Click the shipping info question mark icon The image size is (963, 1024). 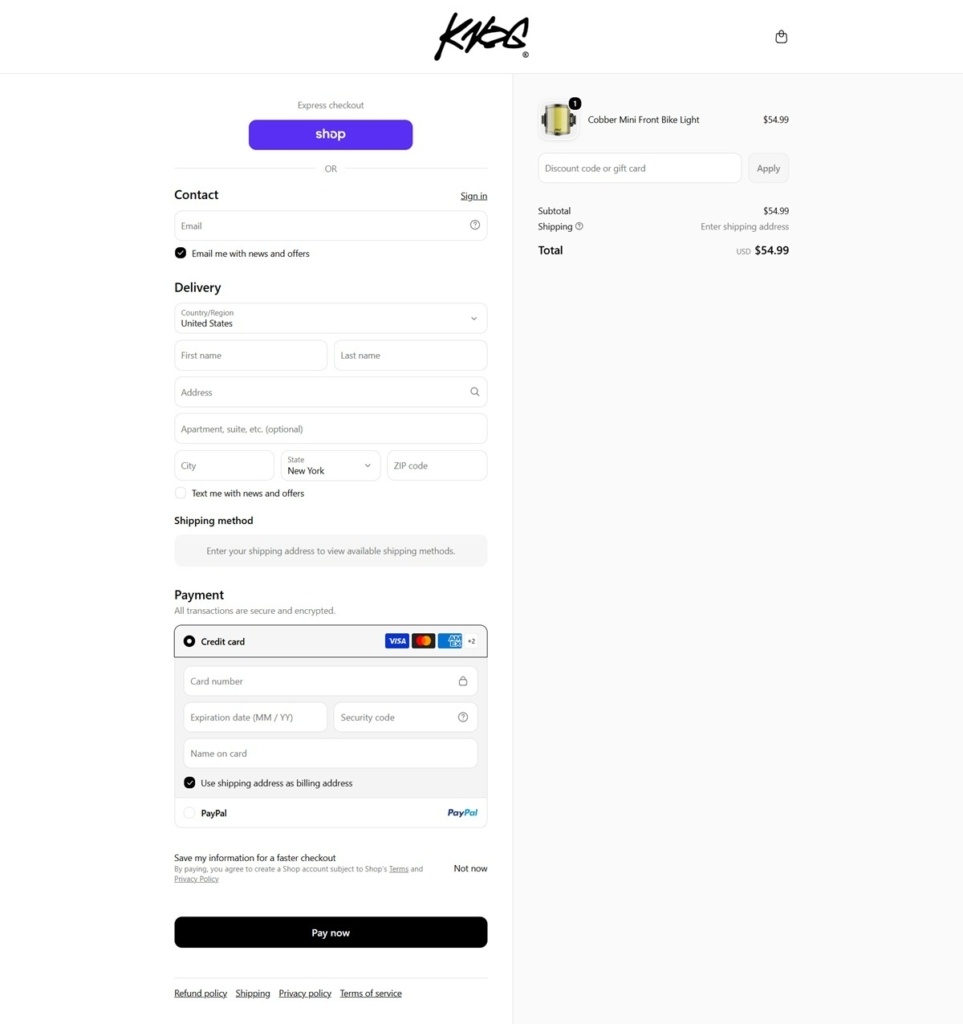click(x=579, y=227)
